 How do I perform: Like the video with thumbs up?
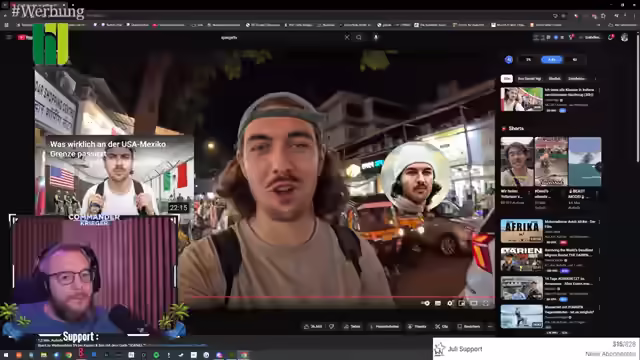coord(313,327)
